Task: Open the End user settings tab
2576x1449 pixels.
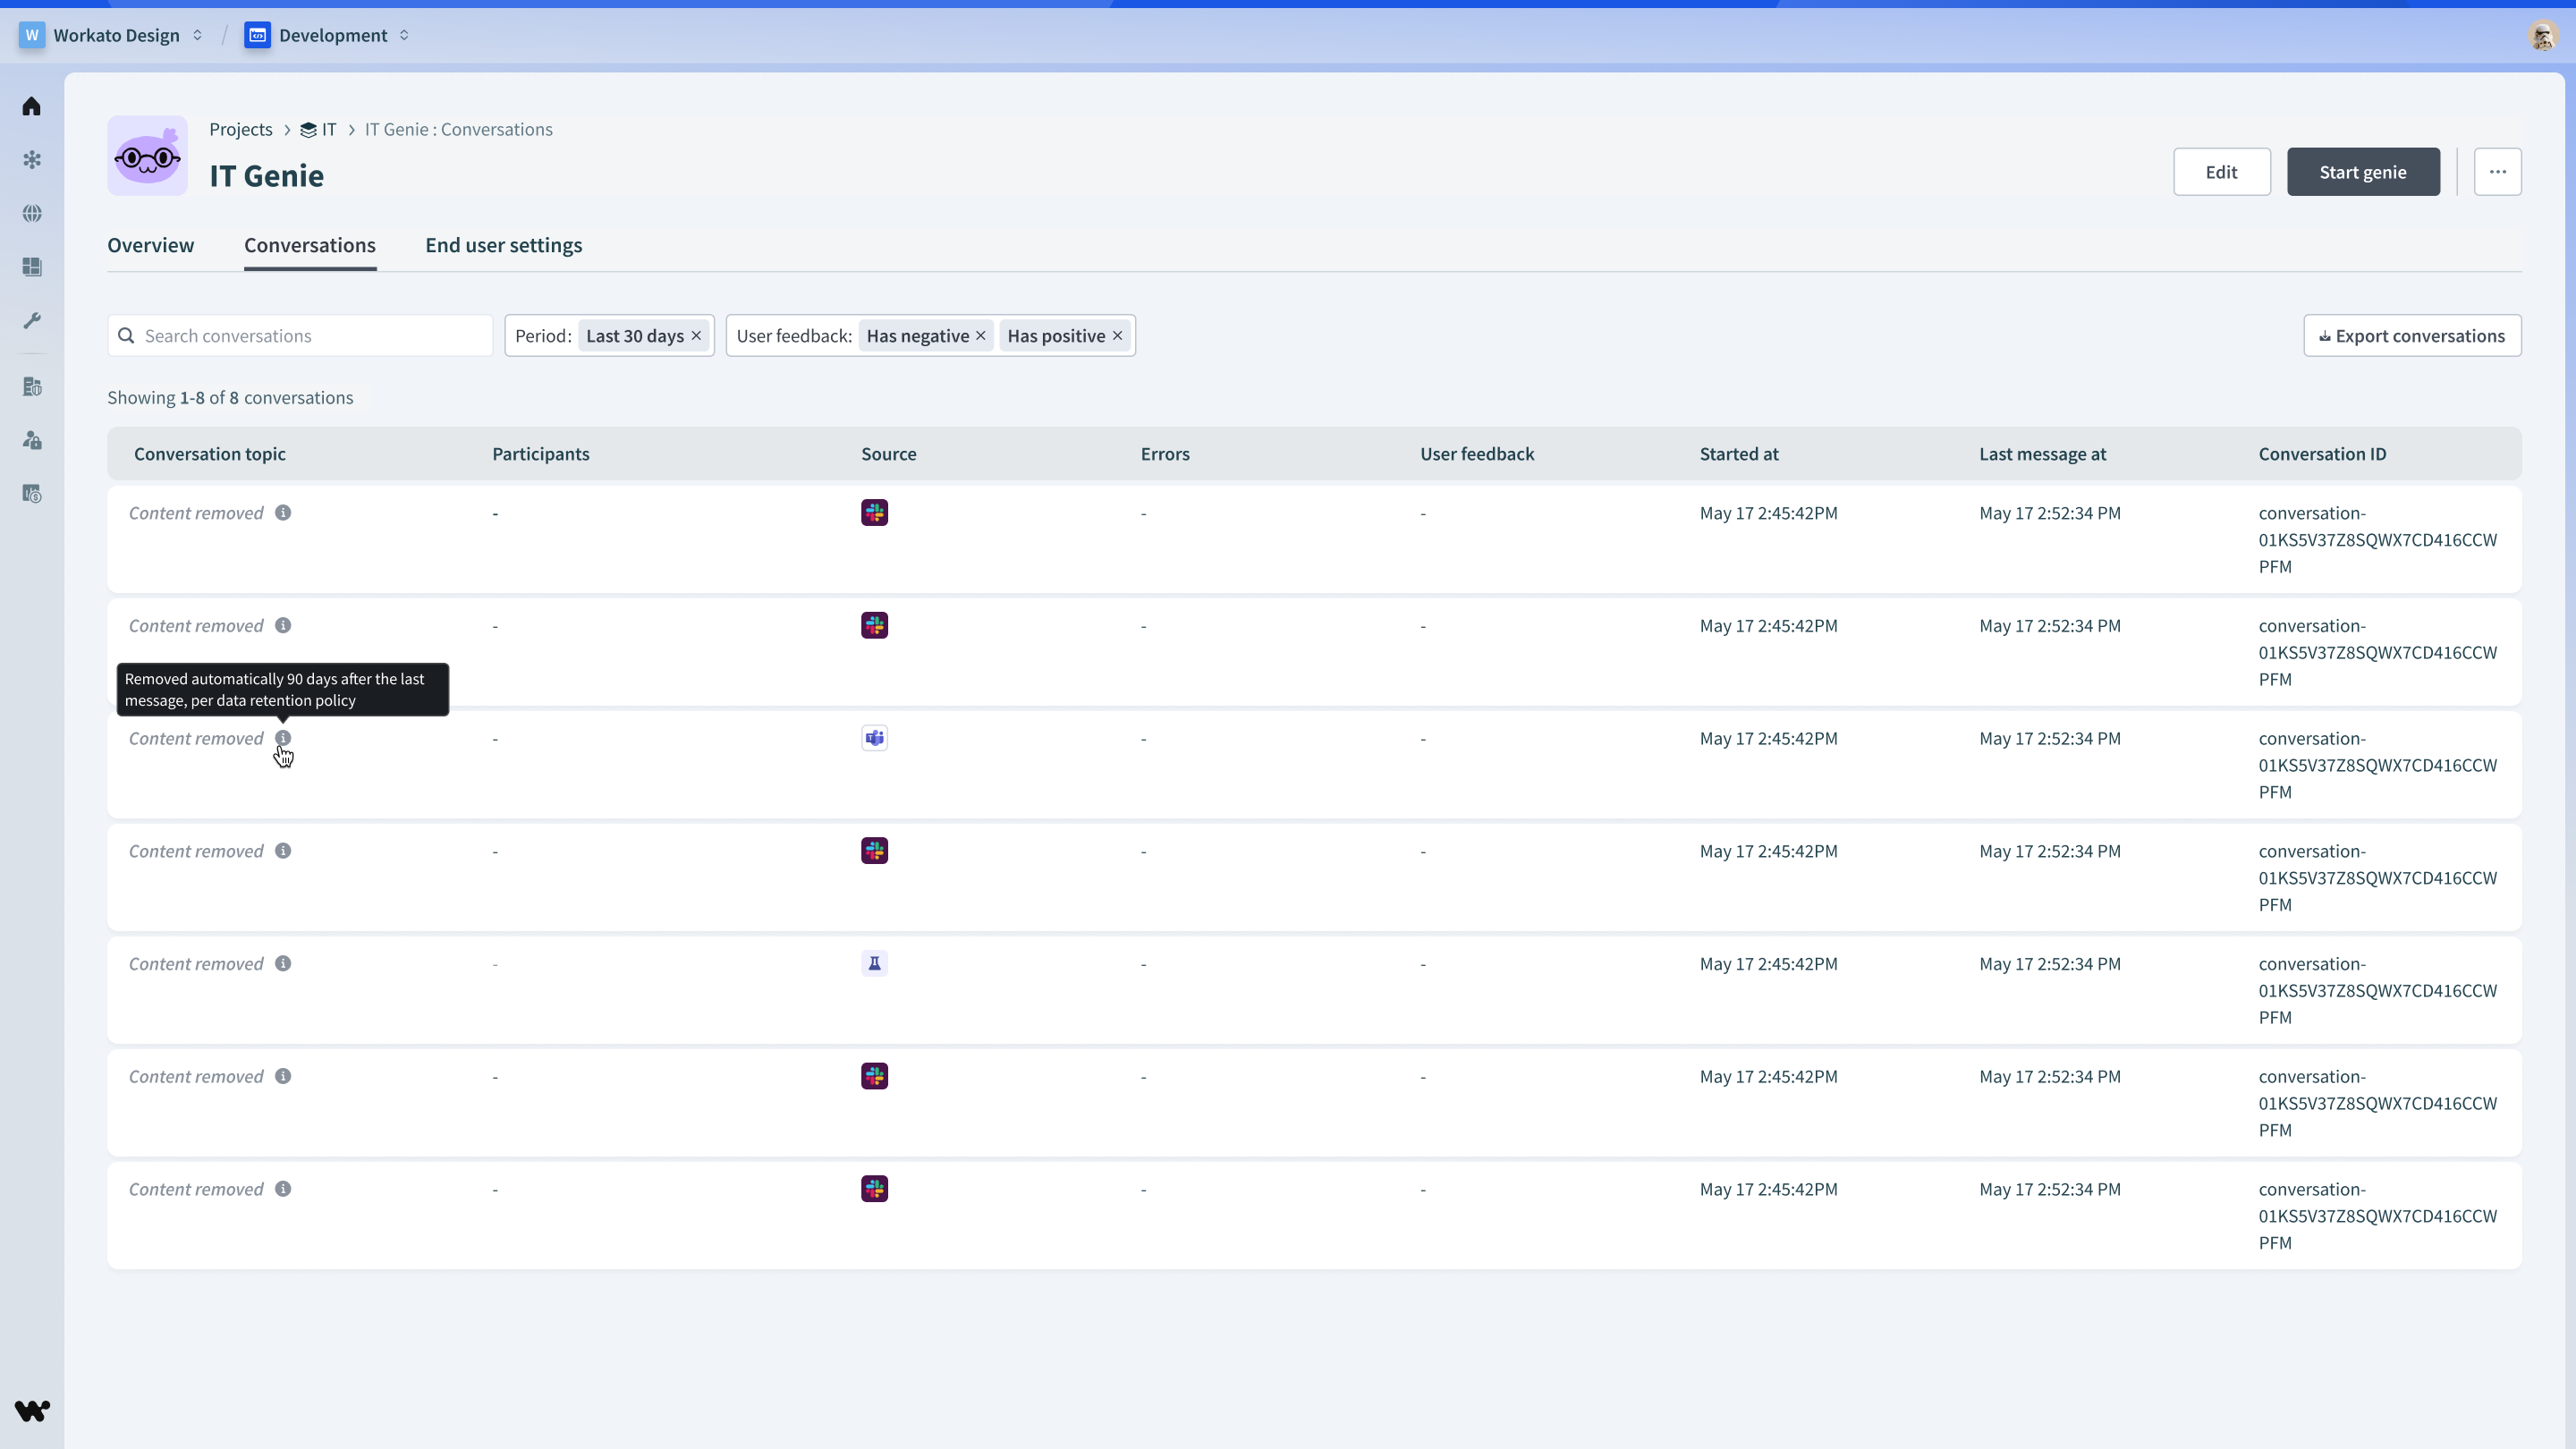Action: pyautogui.click(x=504, y=246)
